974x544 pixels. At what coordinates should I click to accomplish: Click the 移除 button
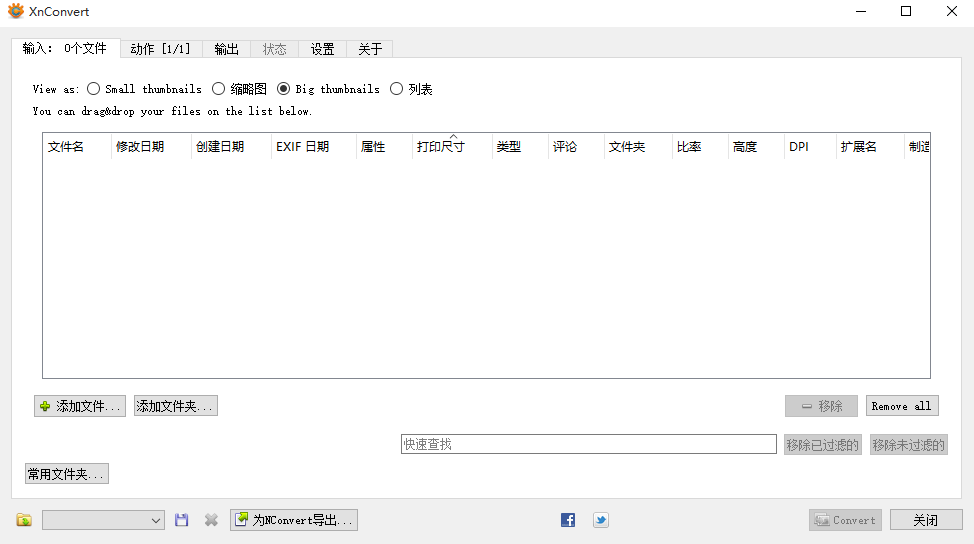(x=821, y=406)
